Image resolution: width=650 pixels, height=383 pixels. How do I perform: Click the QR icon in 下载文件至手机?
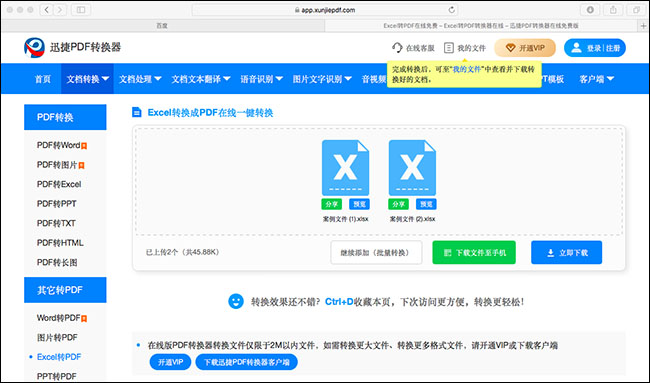tap(447, 253)
